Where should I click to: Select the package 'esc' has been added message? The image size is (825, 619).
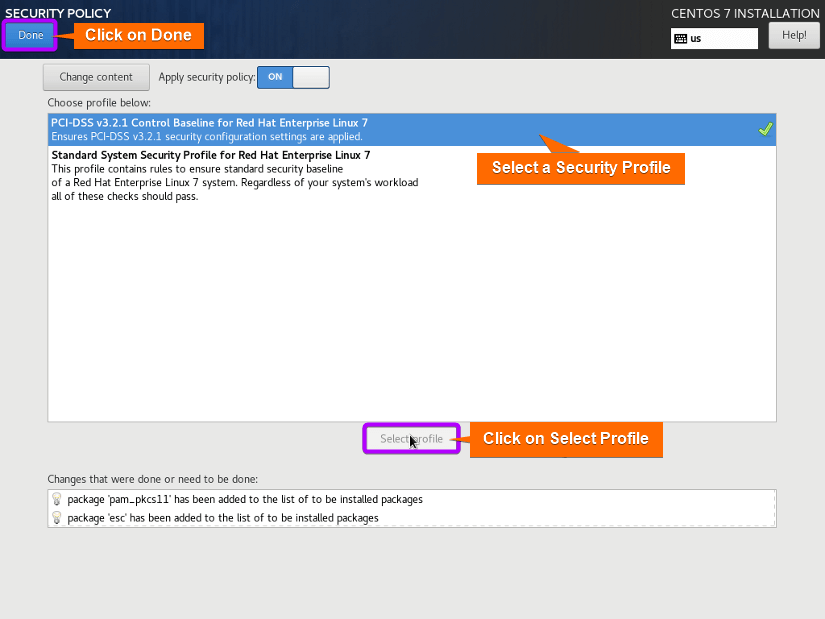click(223, 518)
